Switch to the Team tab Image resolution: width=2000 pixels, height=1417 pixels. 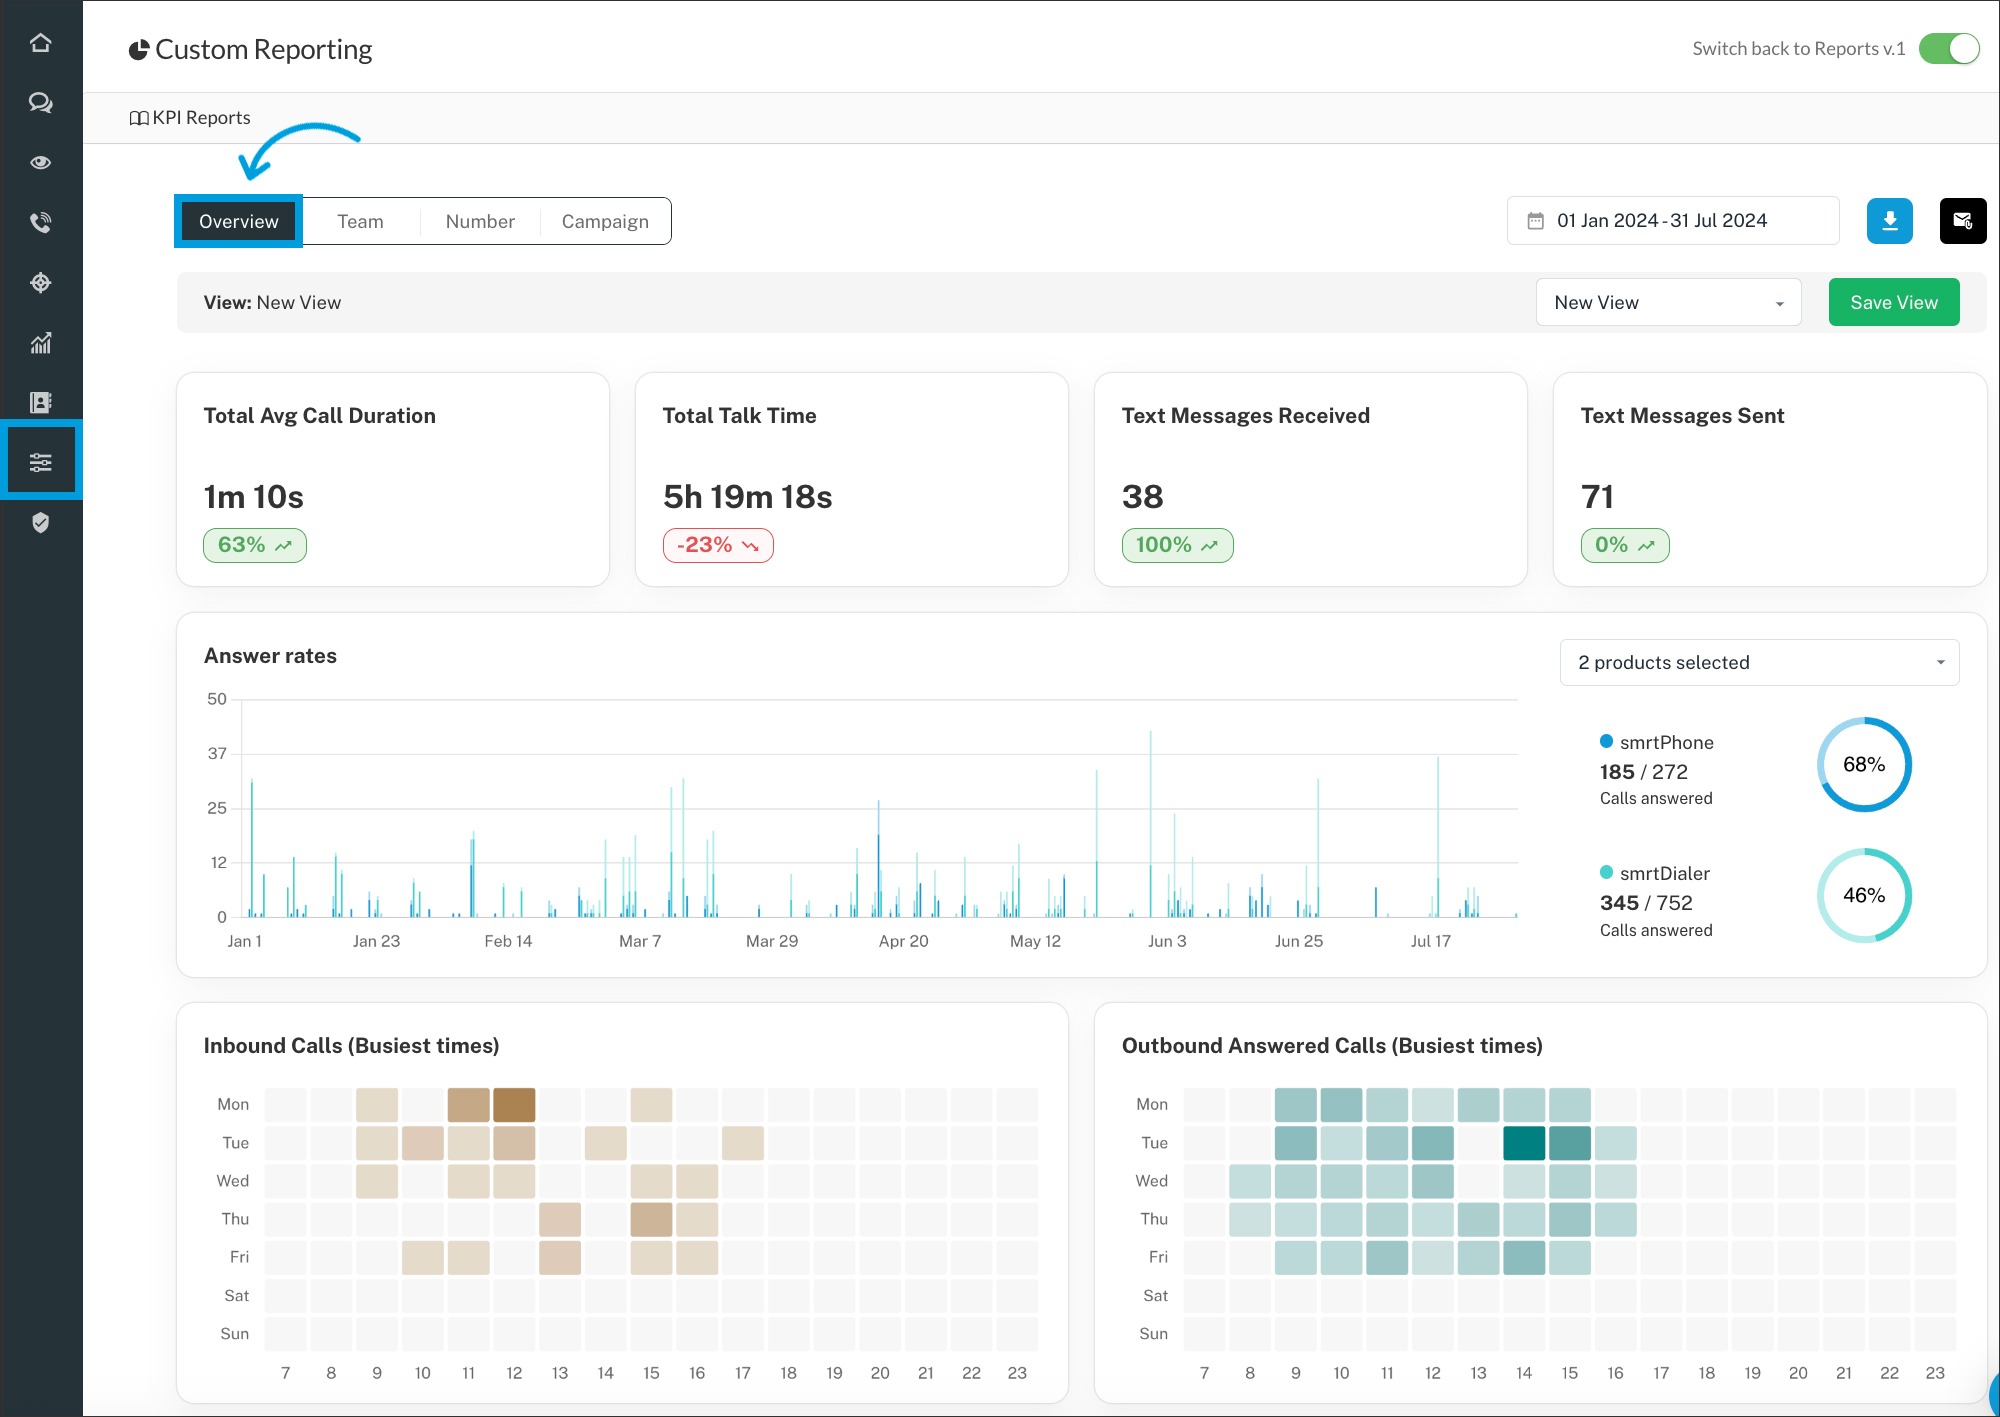click(360, 222)
